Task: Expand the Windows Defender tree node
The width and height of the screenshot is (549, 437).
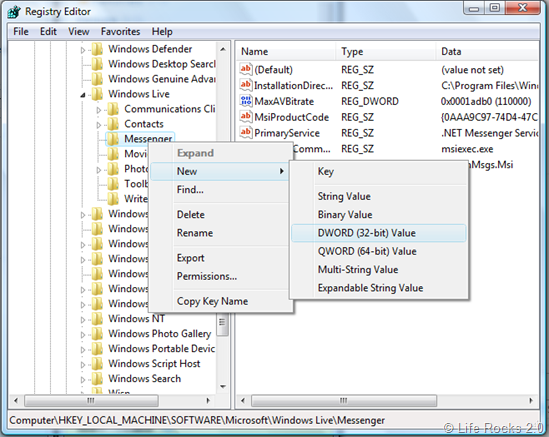Action: [83, 50]
